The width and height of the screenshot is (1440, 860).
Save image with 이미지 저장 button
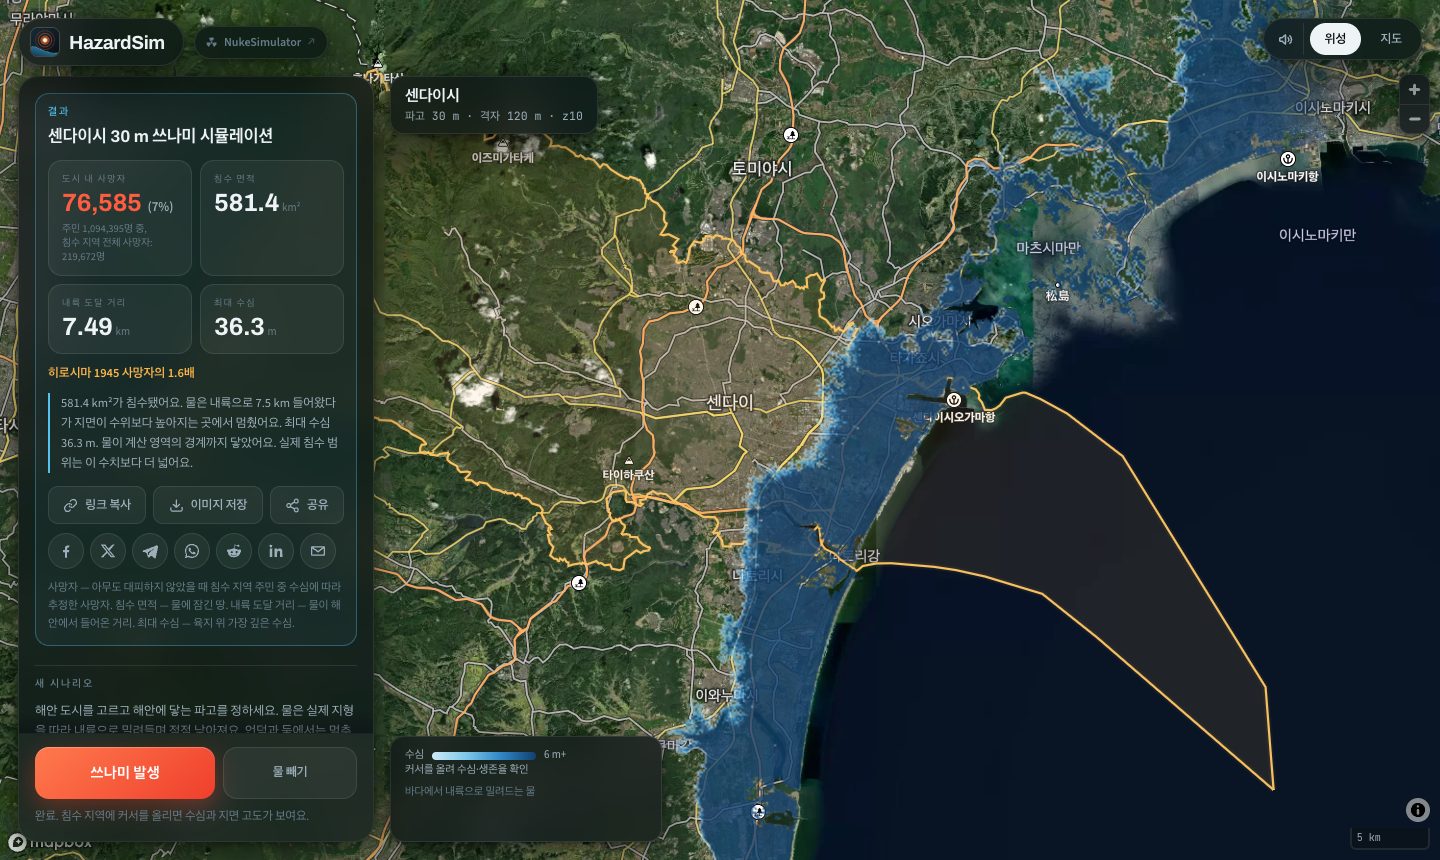point(208,505)
